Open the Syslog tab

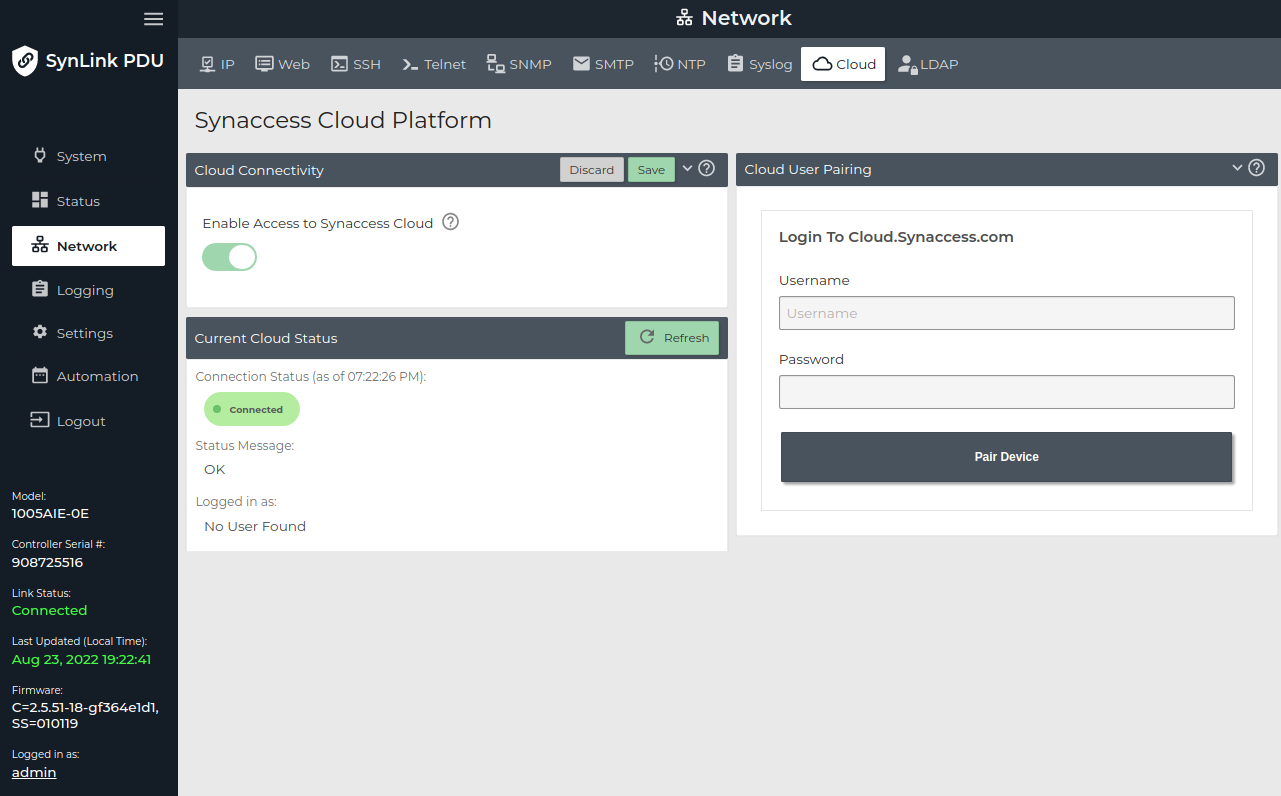[x=759, y=64]
